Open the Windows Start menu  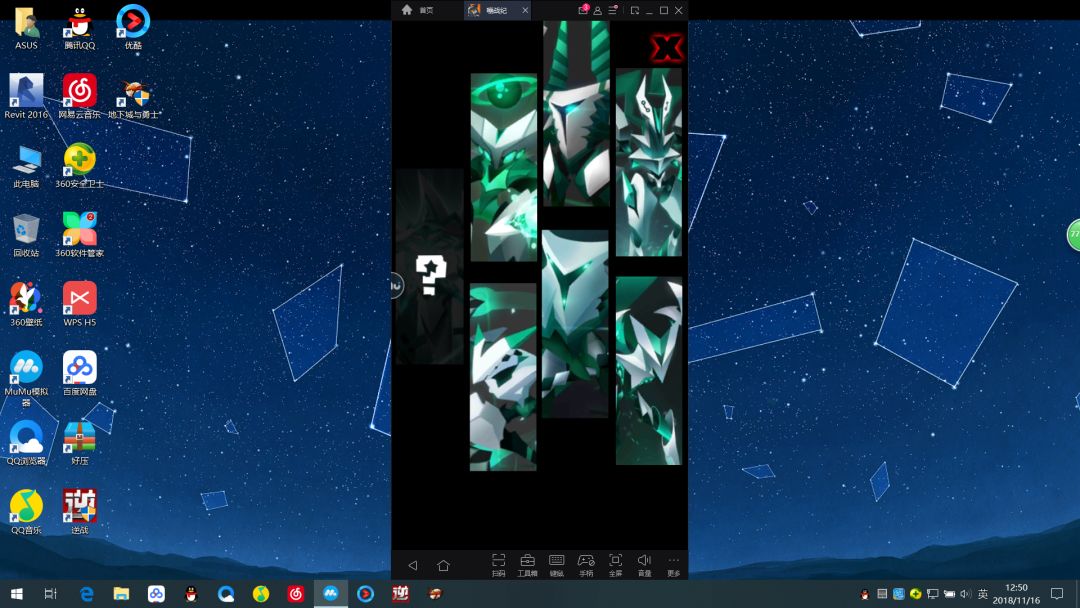click(17, 594)
